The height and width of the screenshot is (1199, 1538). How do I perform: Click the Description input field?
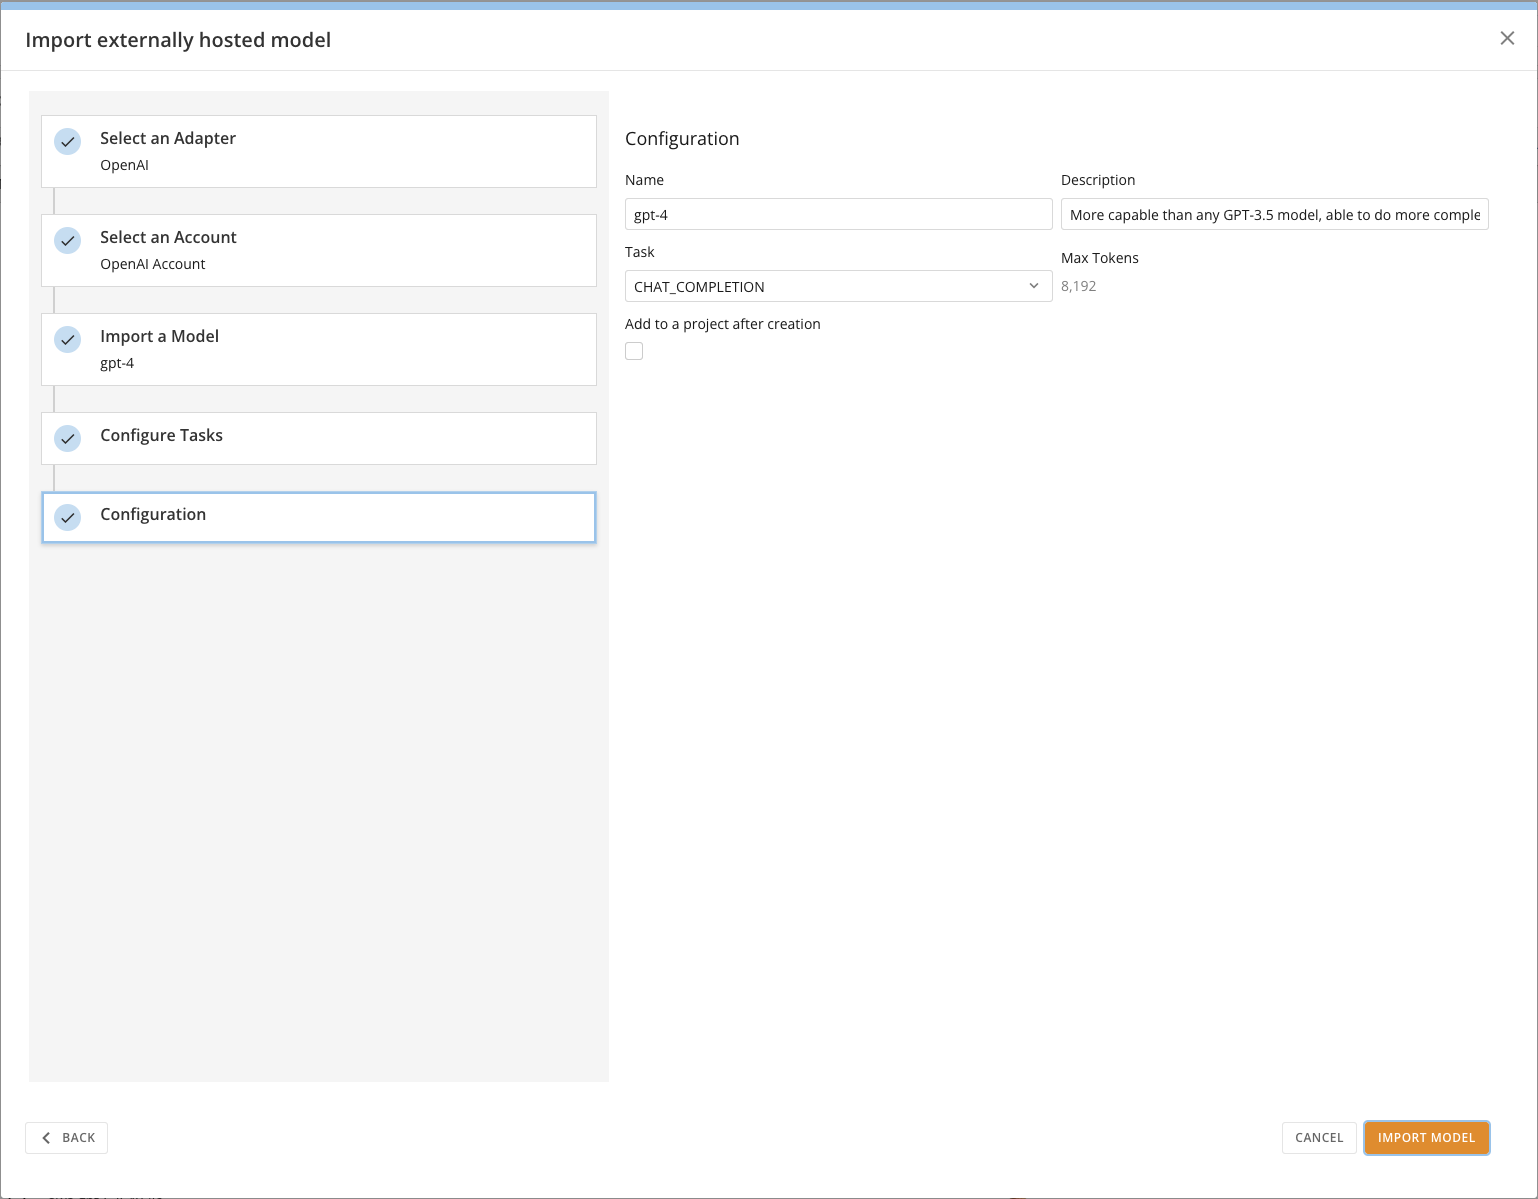click(x=1274, y=214)
